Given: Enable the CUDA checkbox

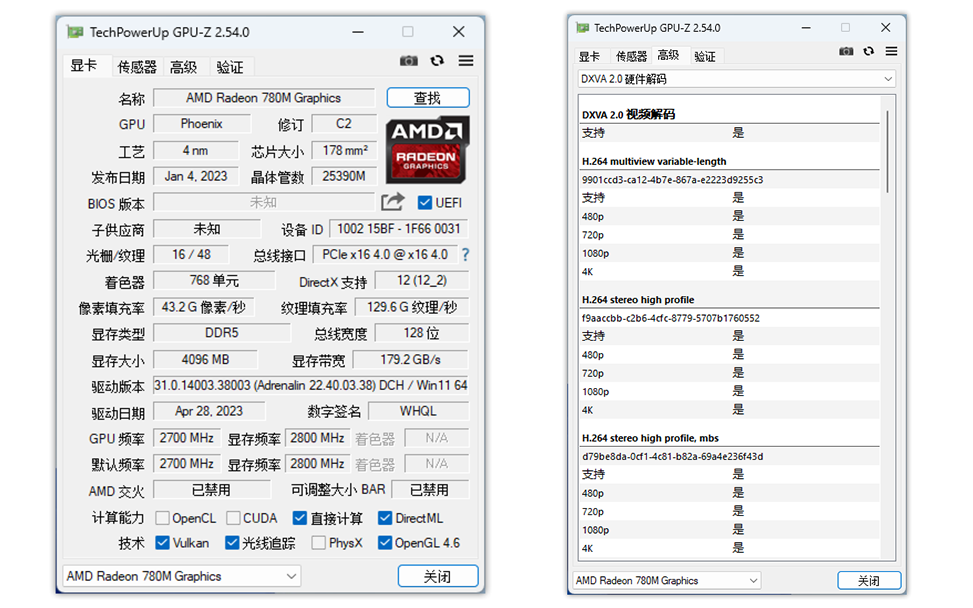Looking at the screenshot, I should pyautogui.click(x=233, y=517).
